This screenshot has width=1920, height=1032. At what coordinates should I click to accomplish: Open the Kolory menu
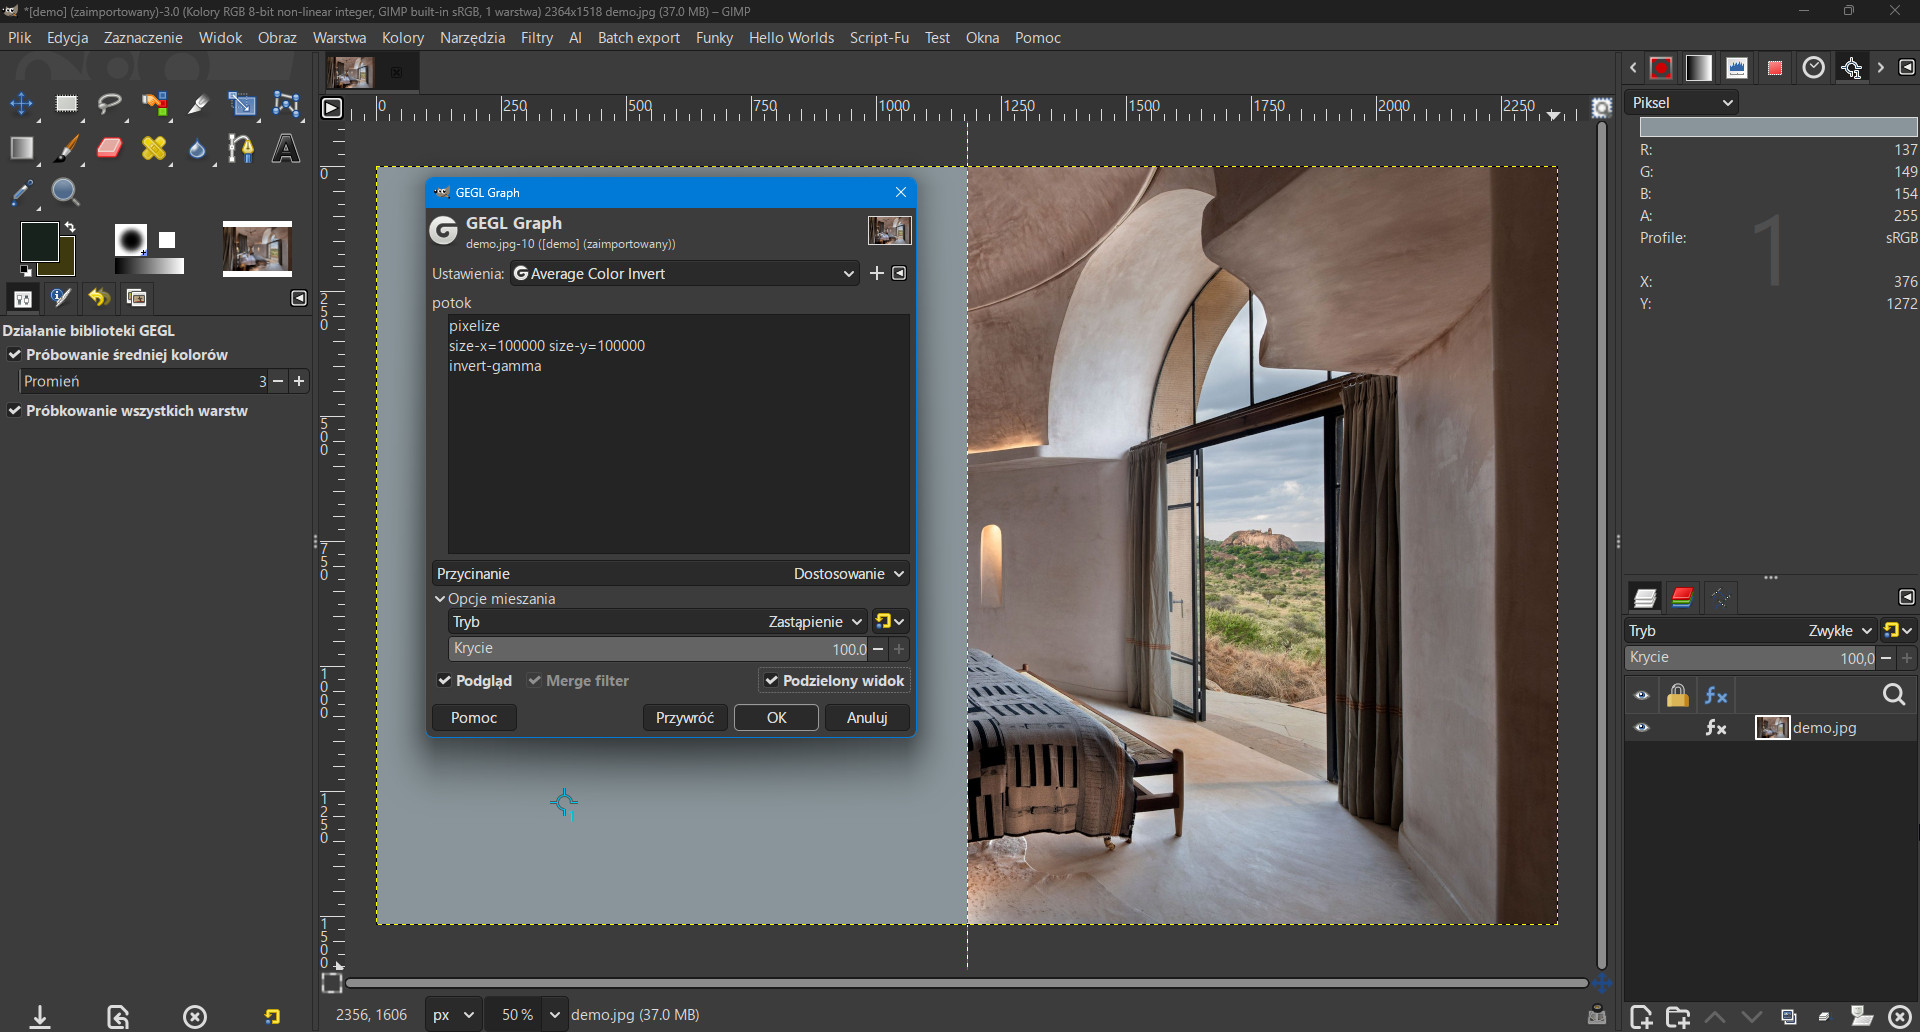[x=402, y=38]
